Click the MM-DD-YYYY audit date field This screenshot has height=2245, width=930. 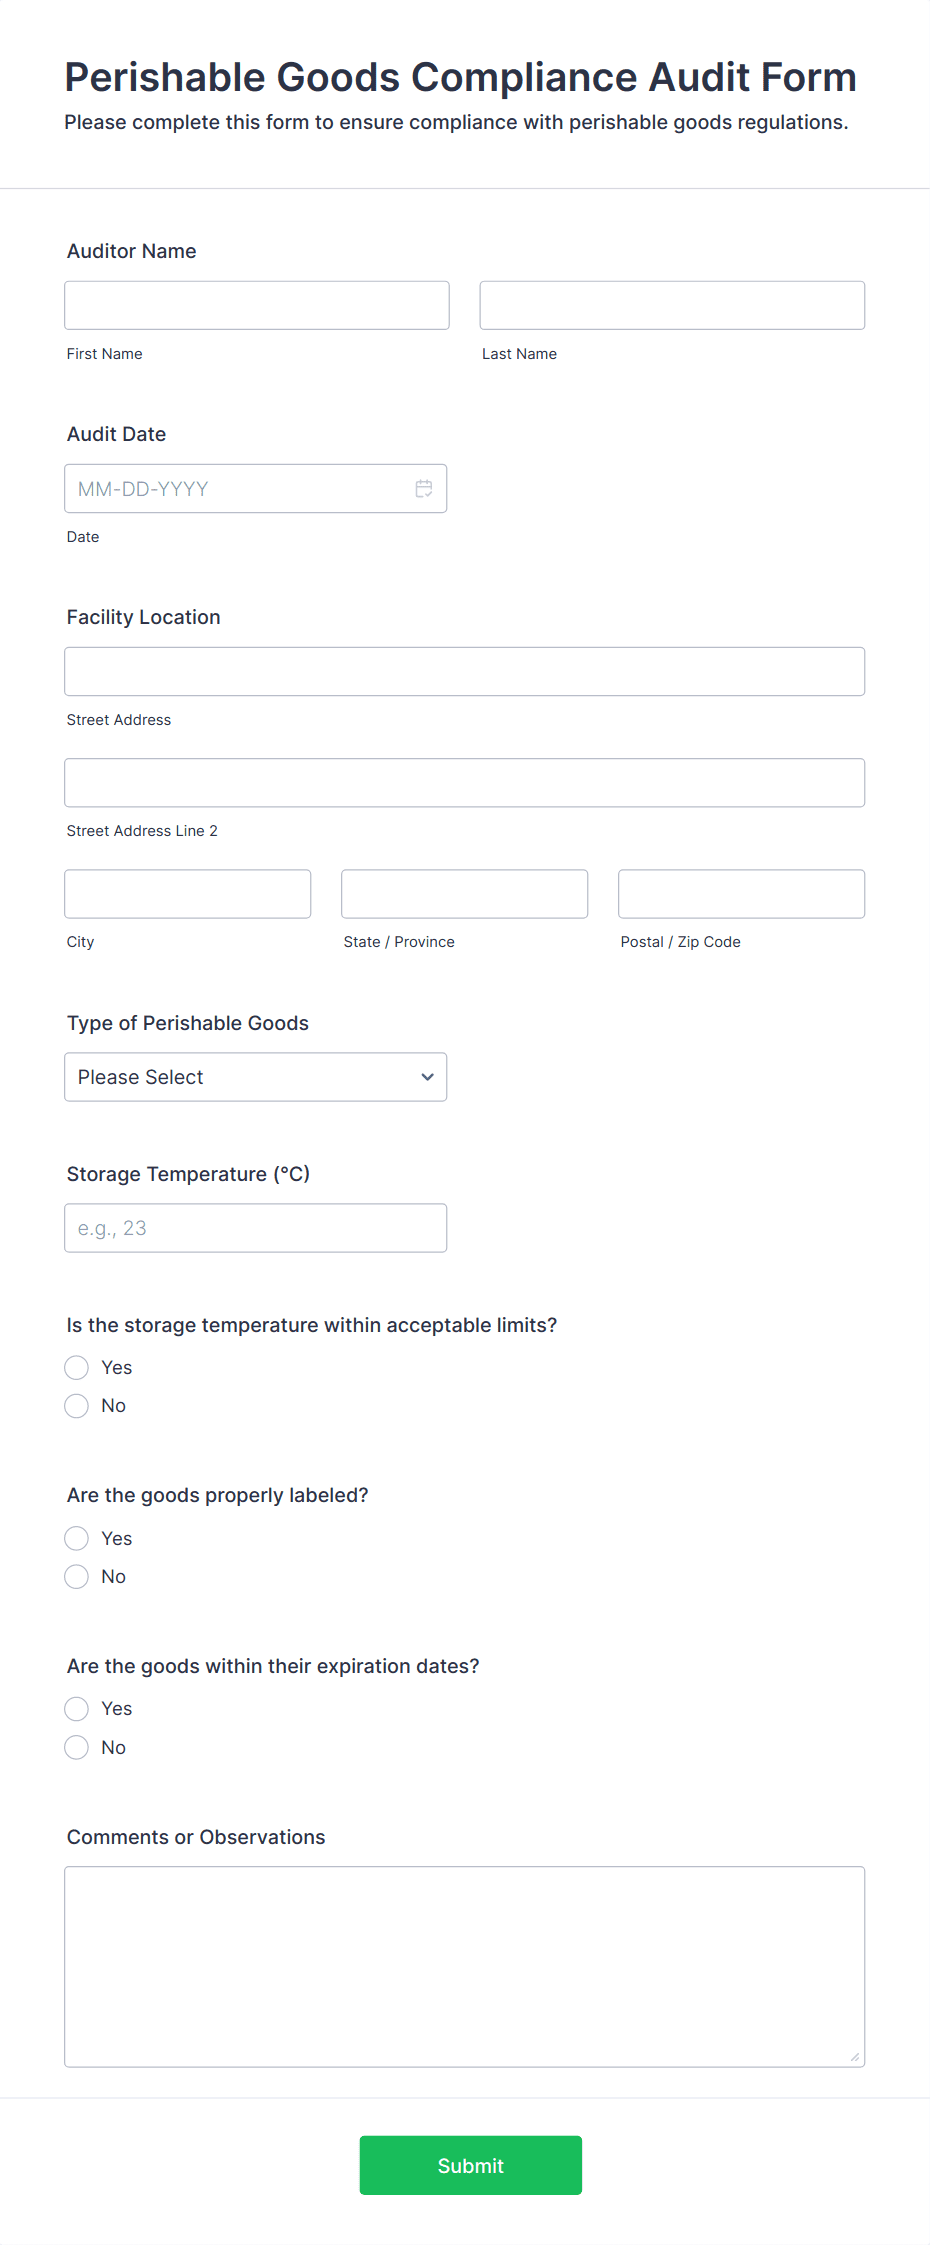pyautogui.click(x=256, y=489)
